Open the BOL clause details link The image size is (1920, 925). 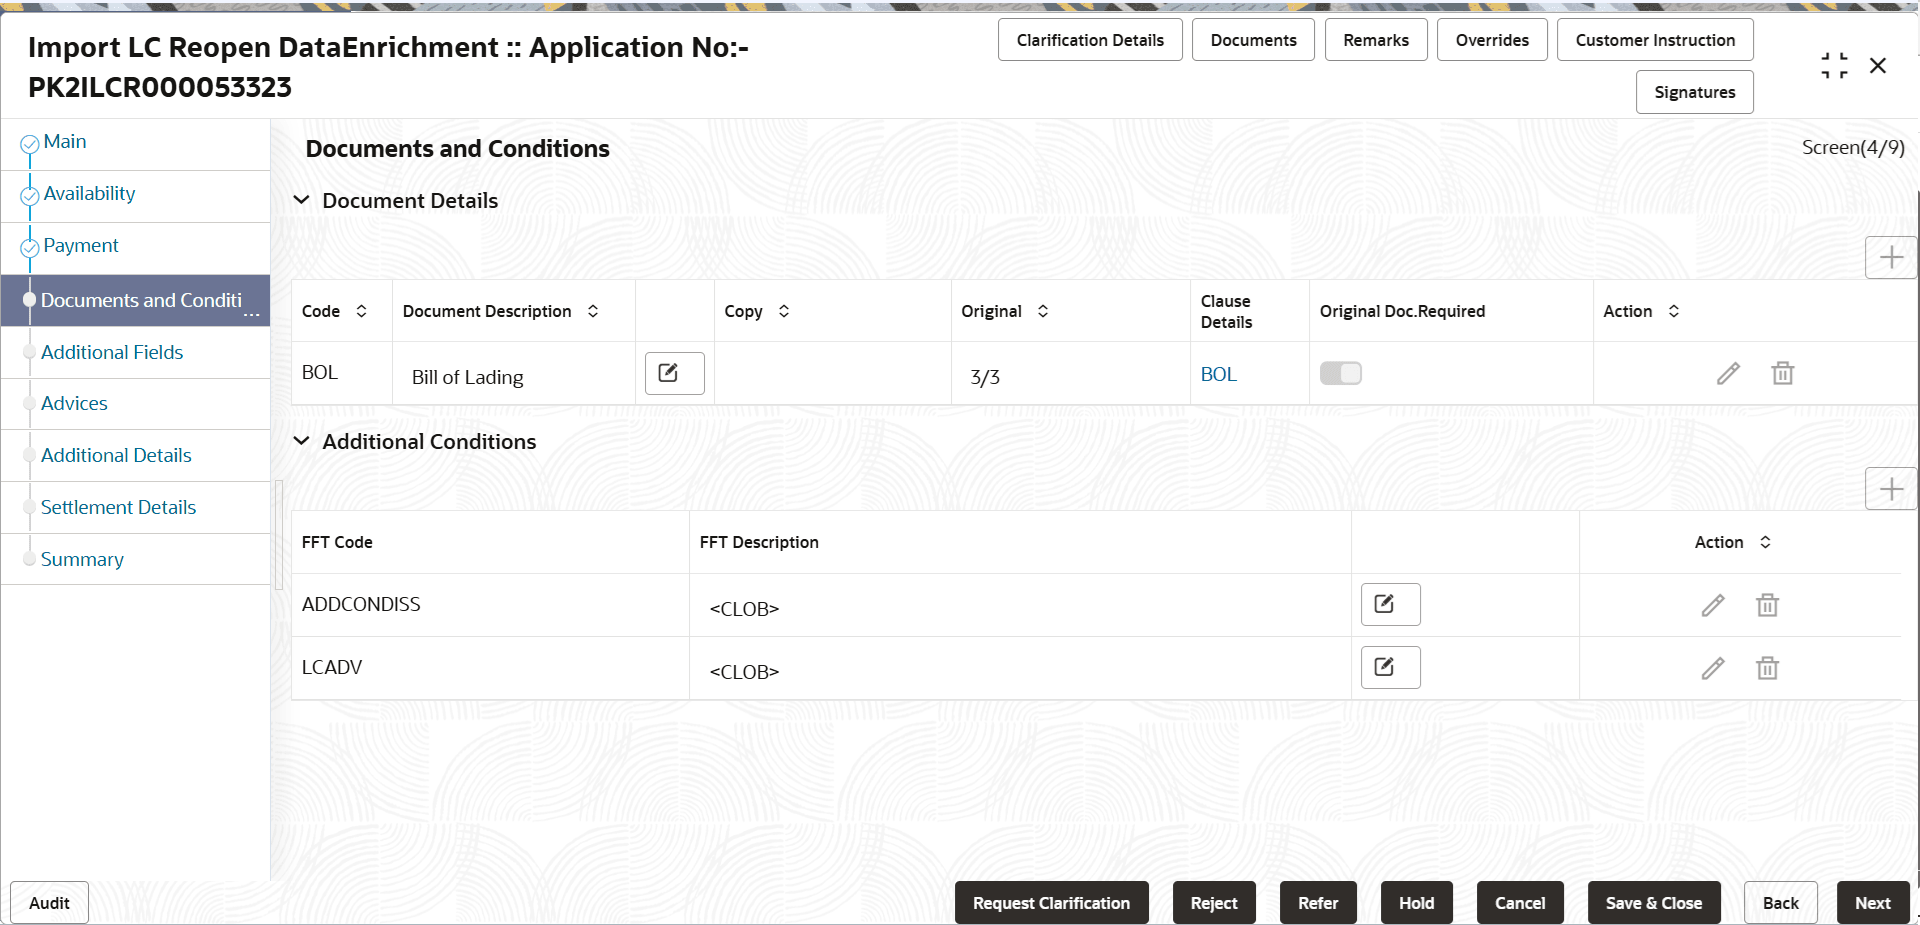tap(1219, 374)
